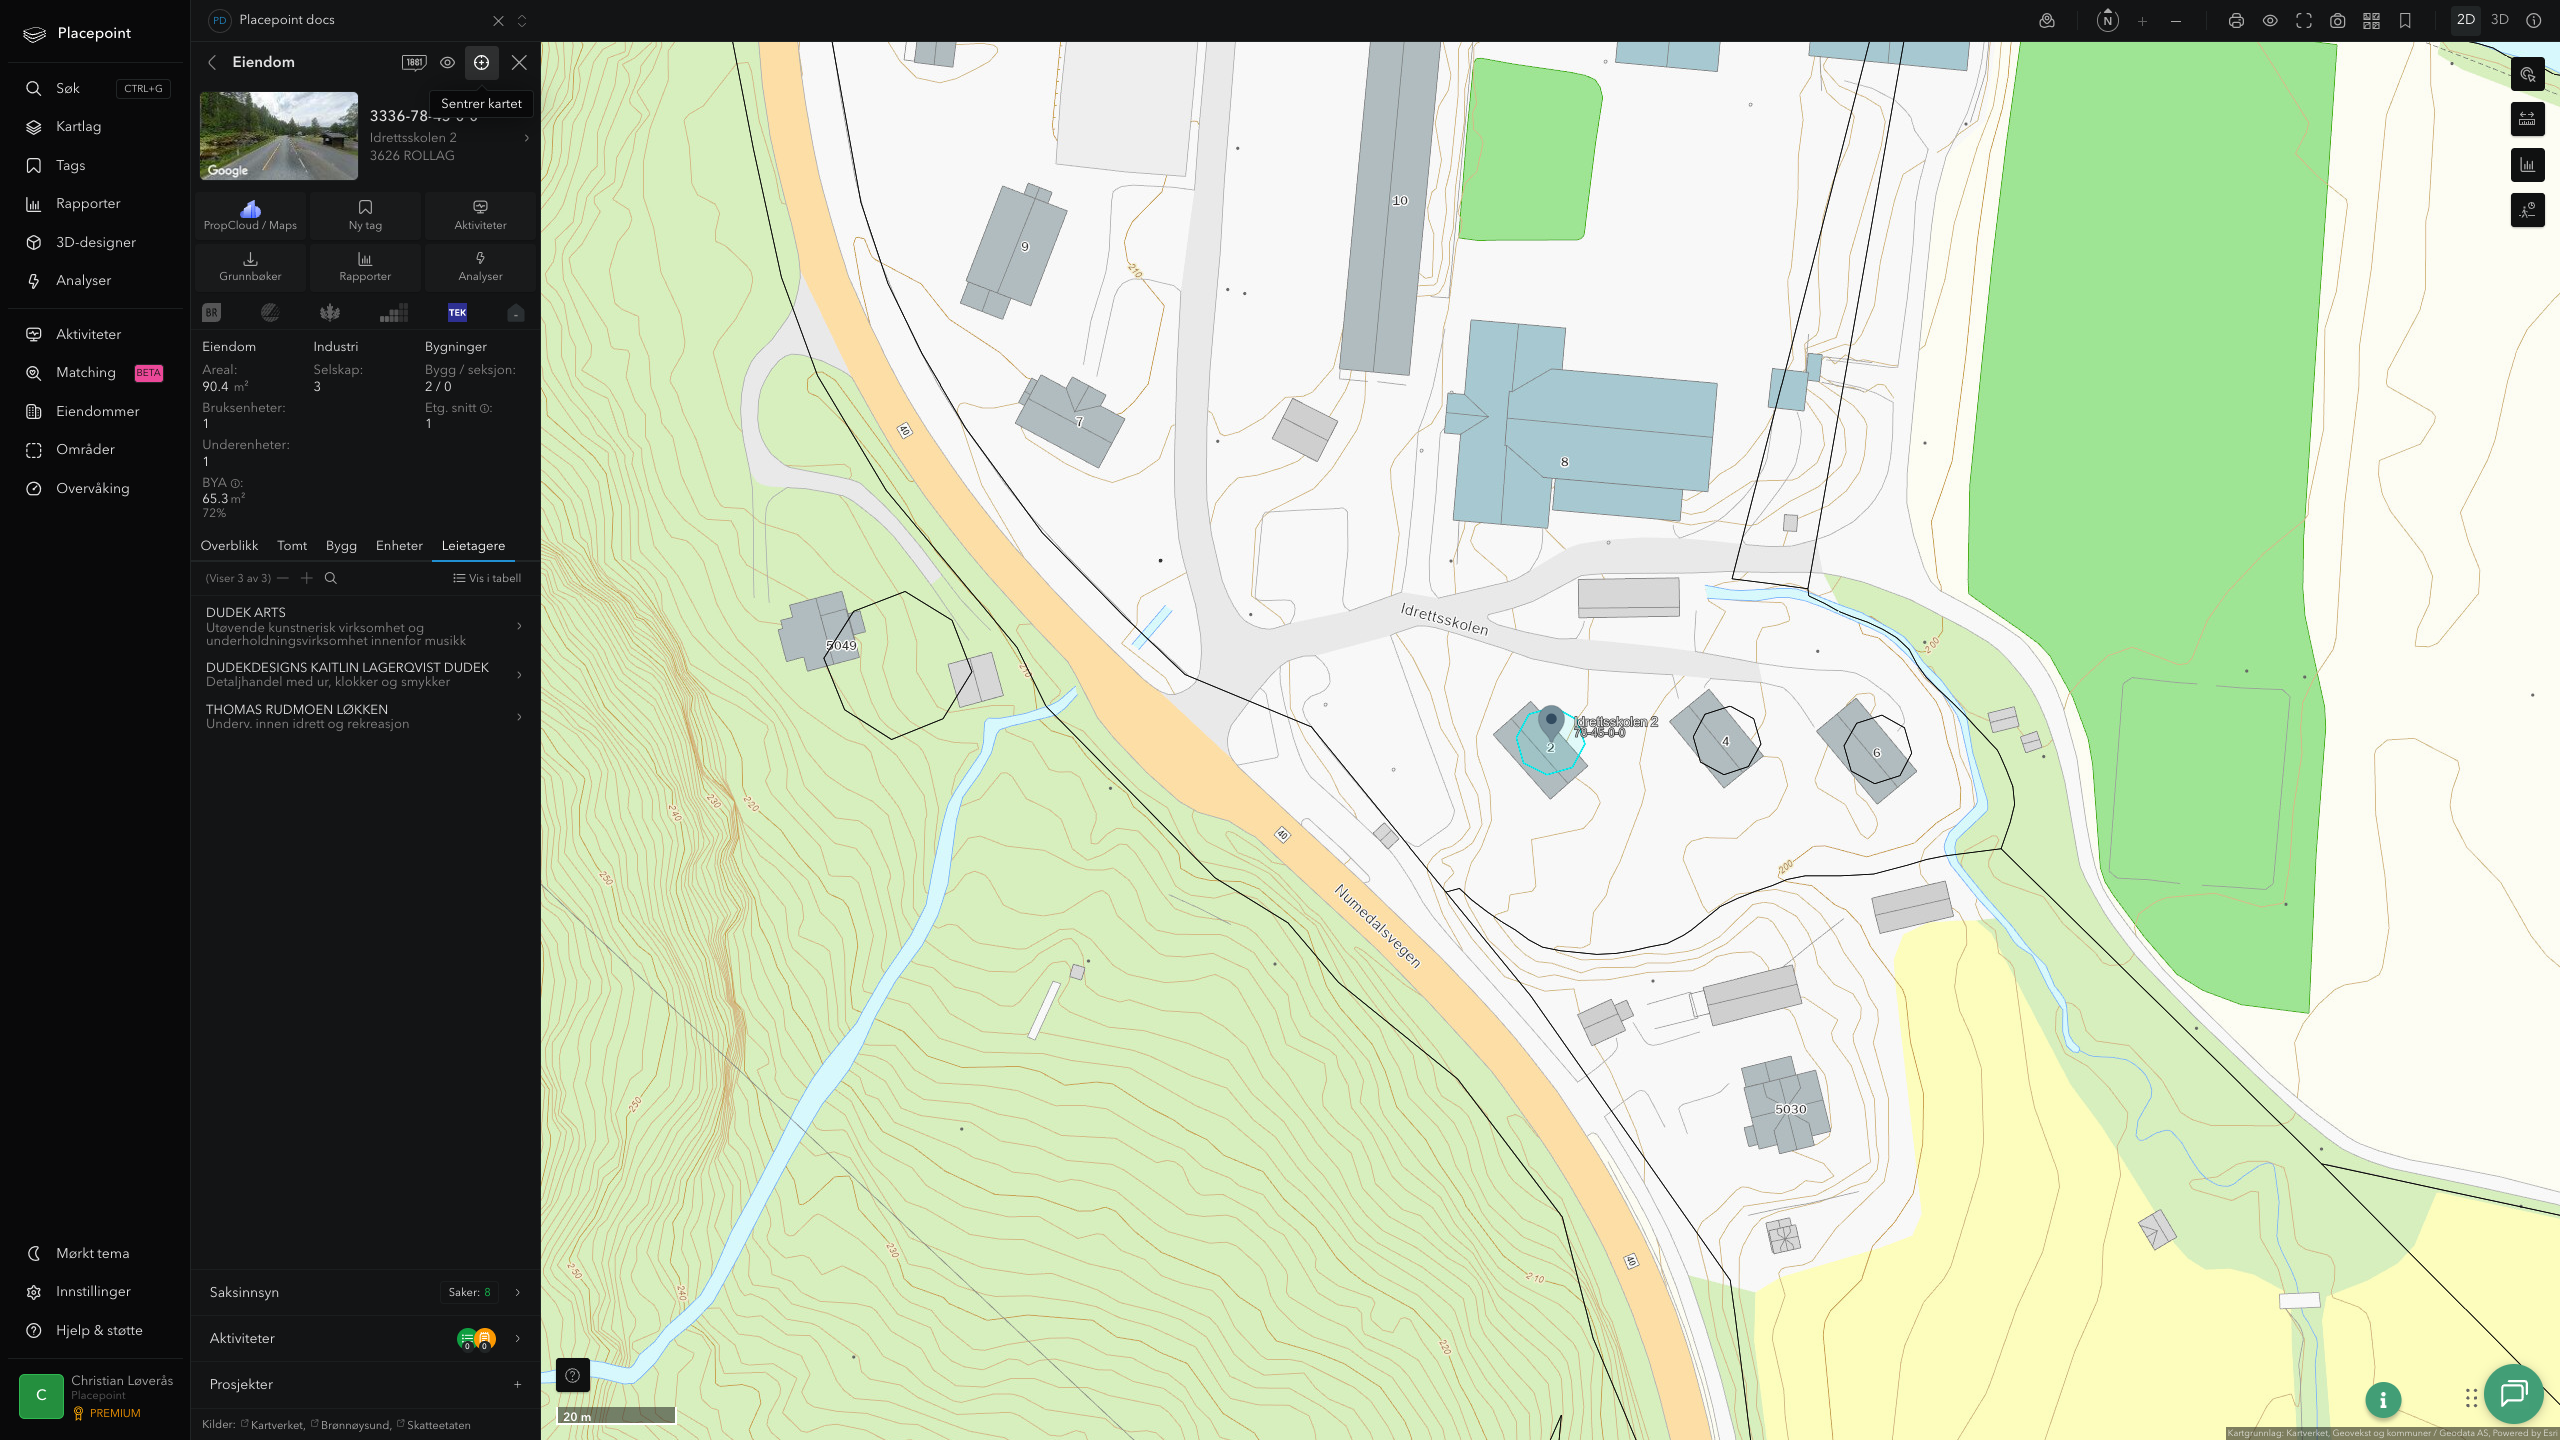
Task: Click Vis i tabell link
Action: point(487,578)
